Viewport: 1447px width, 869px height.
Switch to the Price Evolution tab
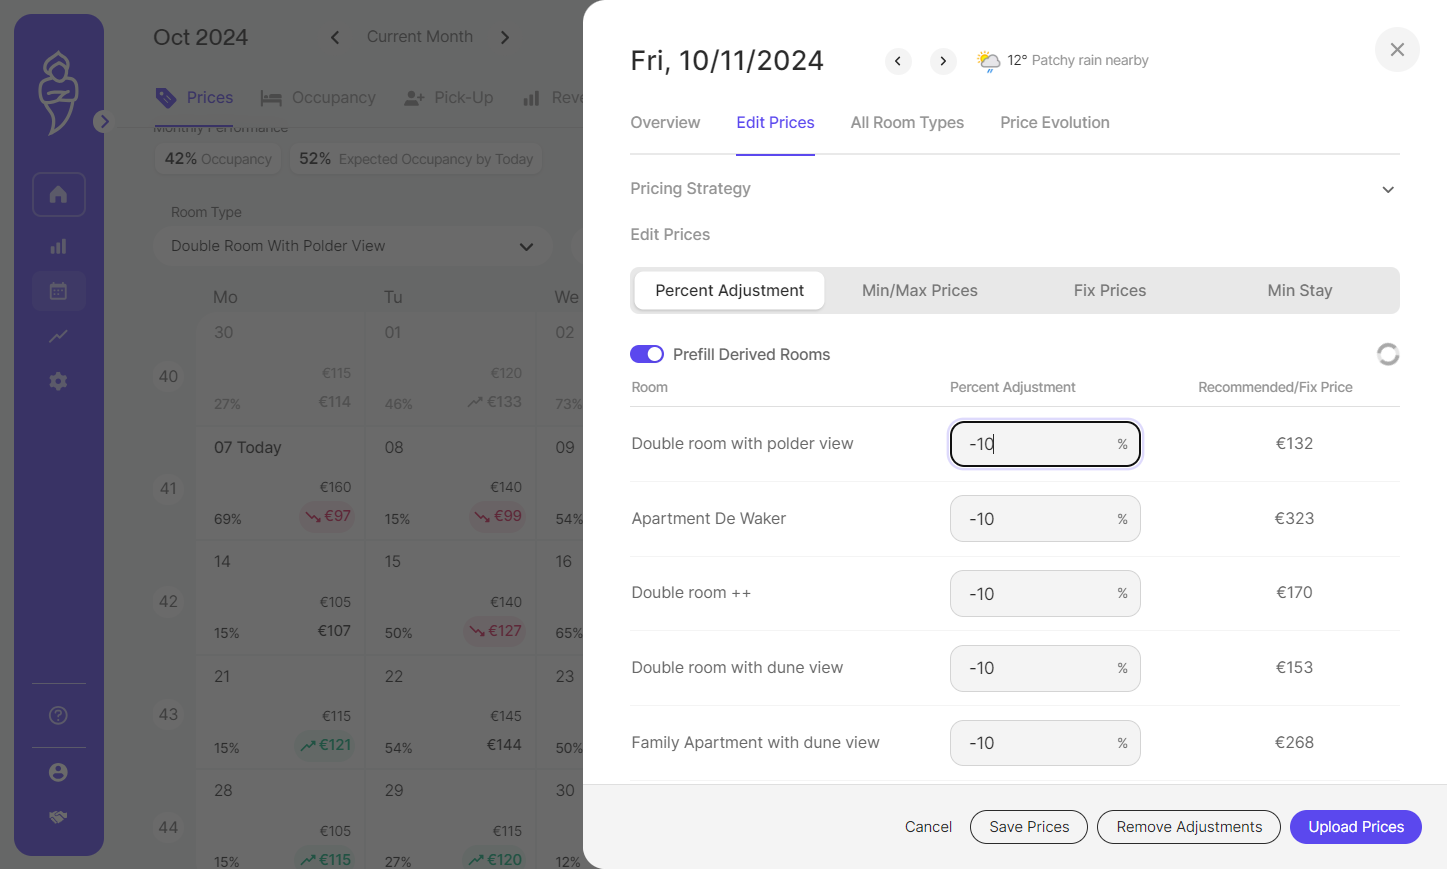(x=1054, y=122)
